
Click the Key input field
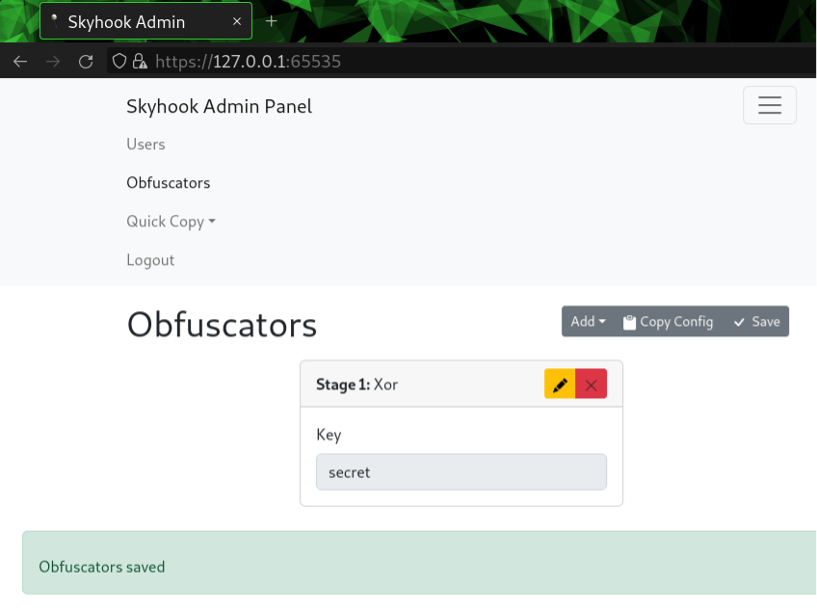coord(461,472)
